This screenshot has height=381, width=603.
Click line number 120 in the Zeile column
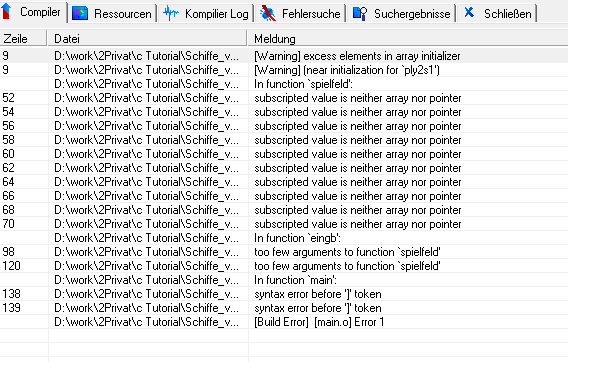coord(11,266)
